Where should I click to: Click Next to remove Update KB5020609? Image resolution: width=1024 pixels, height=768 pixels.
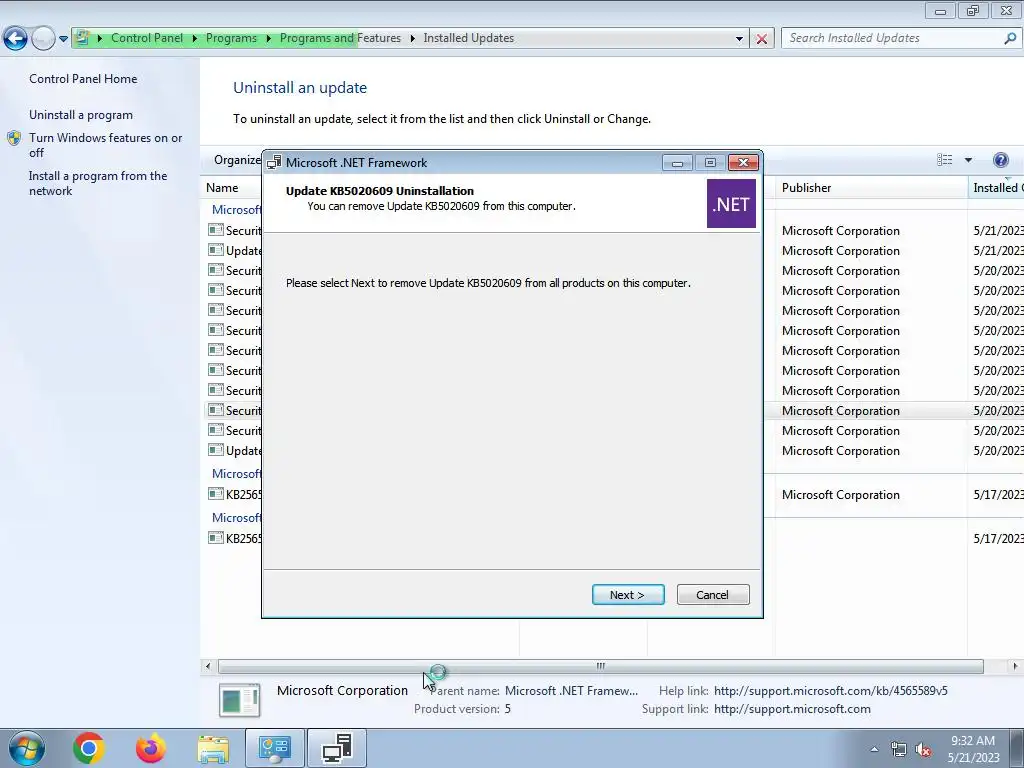pyautogui.click(x=628, y=594)
